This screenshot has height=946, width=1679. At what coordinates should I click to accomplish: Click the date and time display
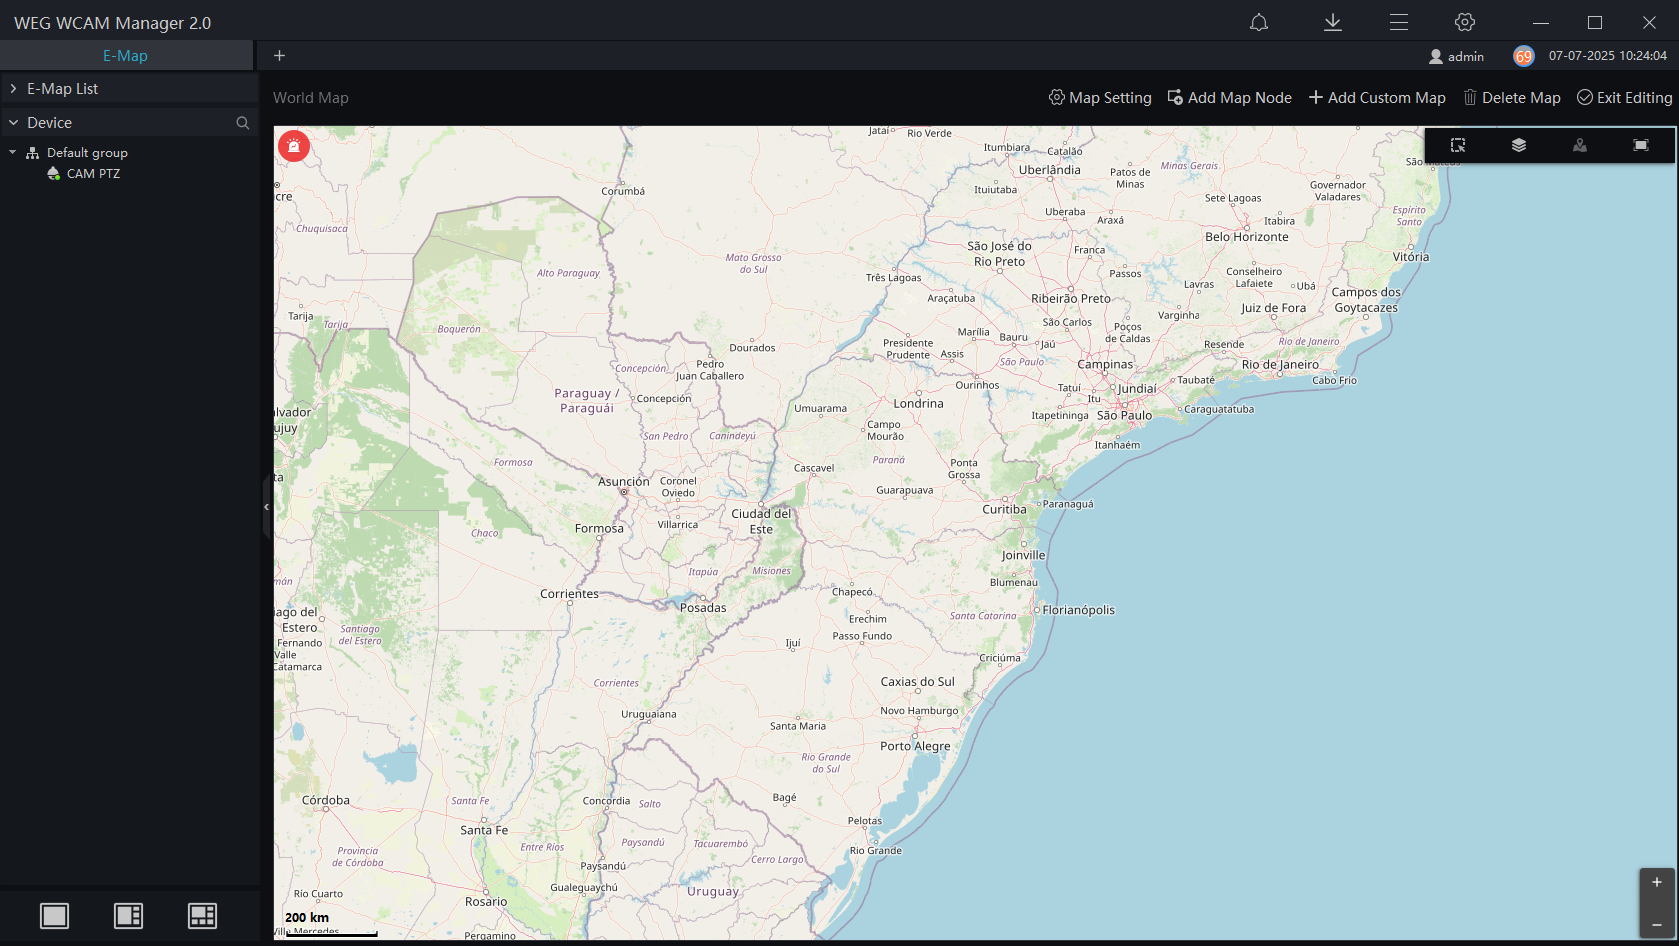click(x=1608, y=56)
